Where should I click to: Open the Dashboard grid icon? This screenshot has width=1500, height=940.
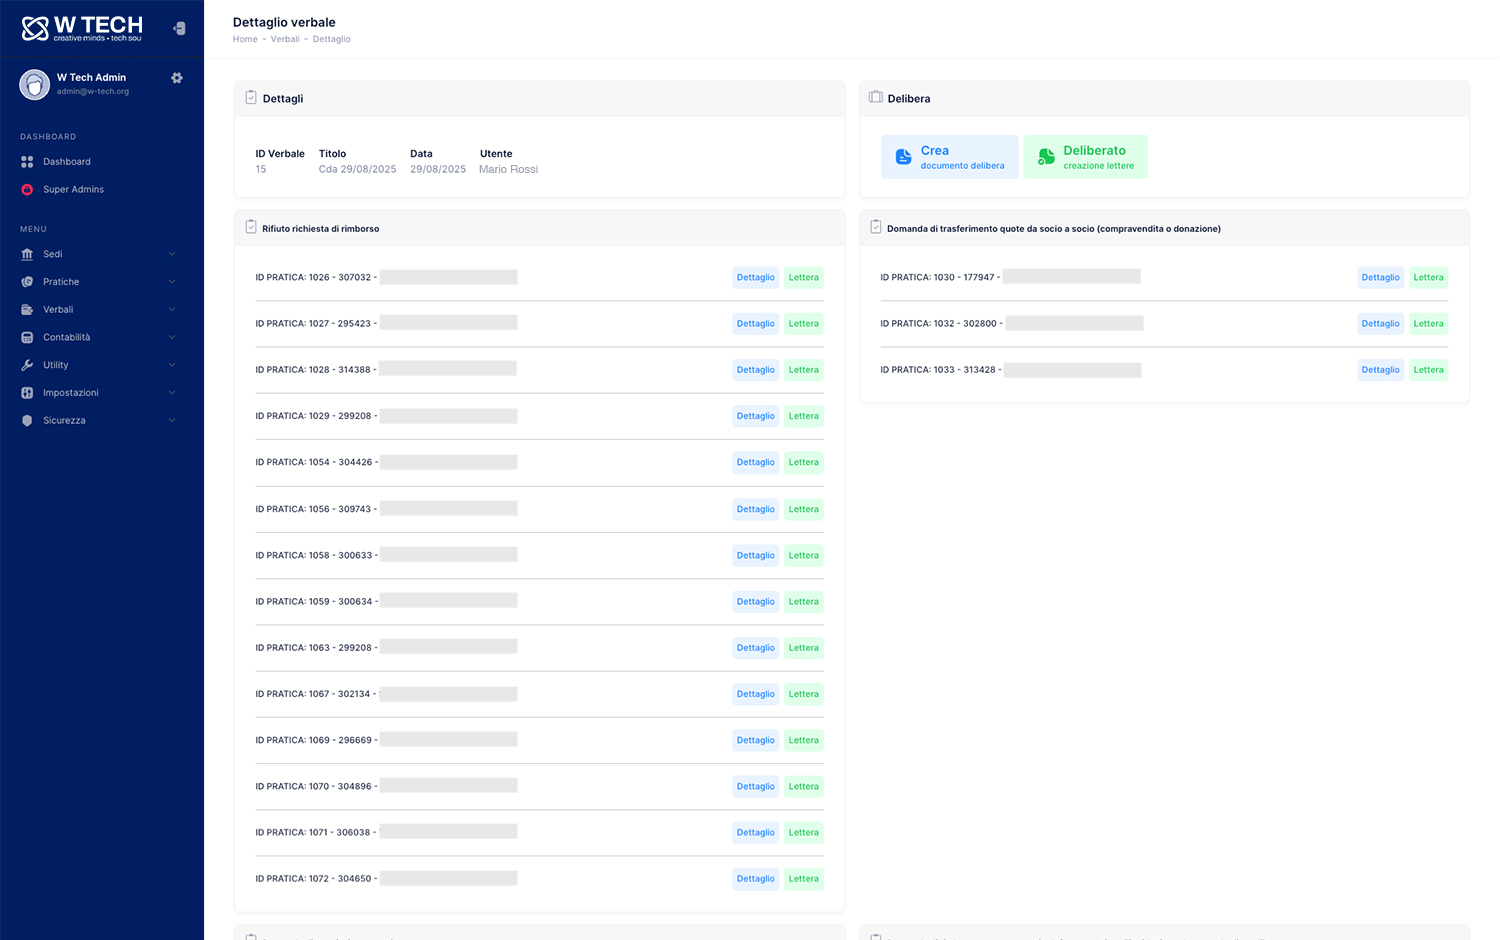click(x=27, y=162)
